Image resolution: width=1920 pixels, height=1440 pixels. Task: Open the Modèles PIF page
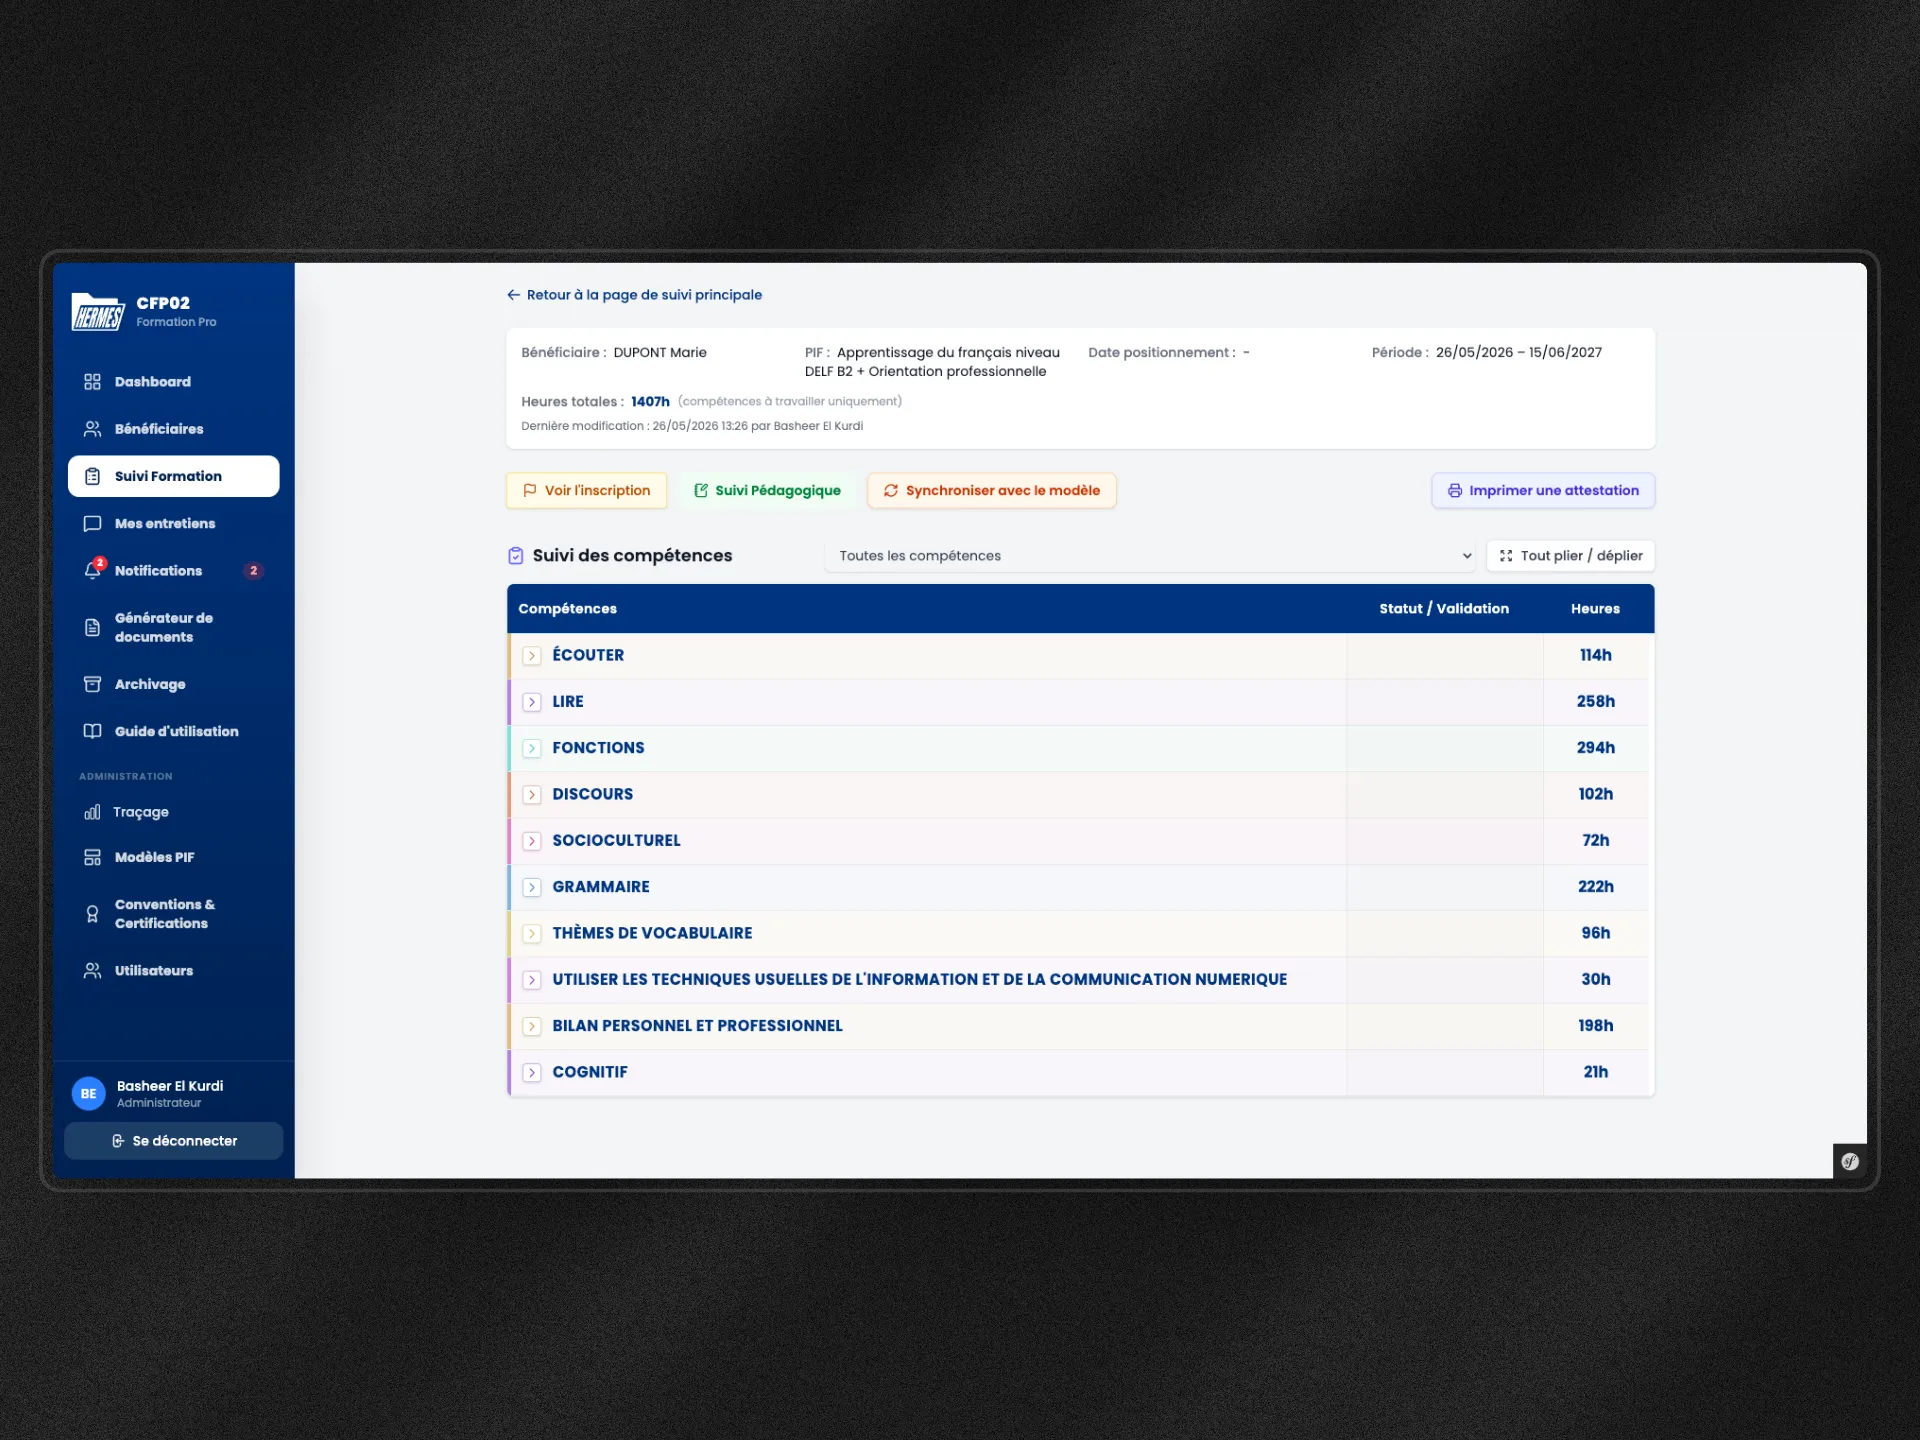[x=173, y=857]
